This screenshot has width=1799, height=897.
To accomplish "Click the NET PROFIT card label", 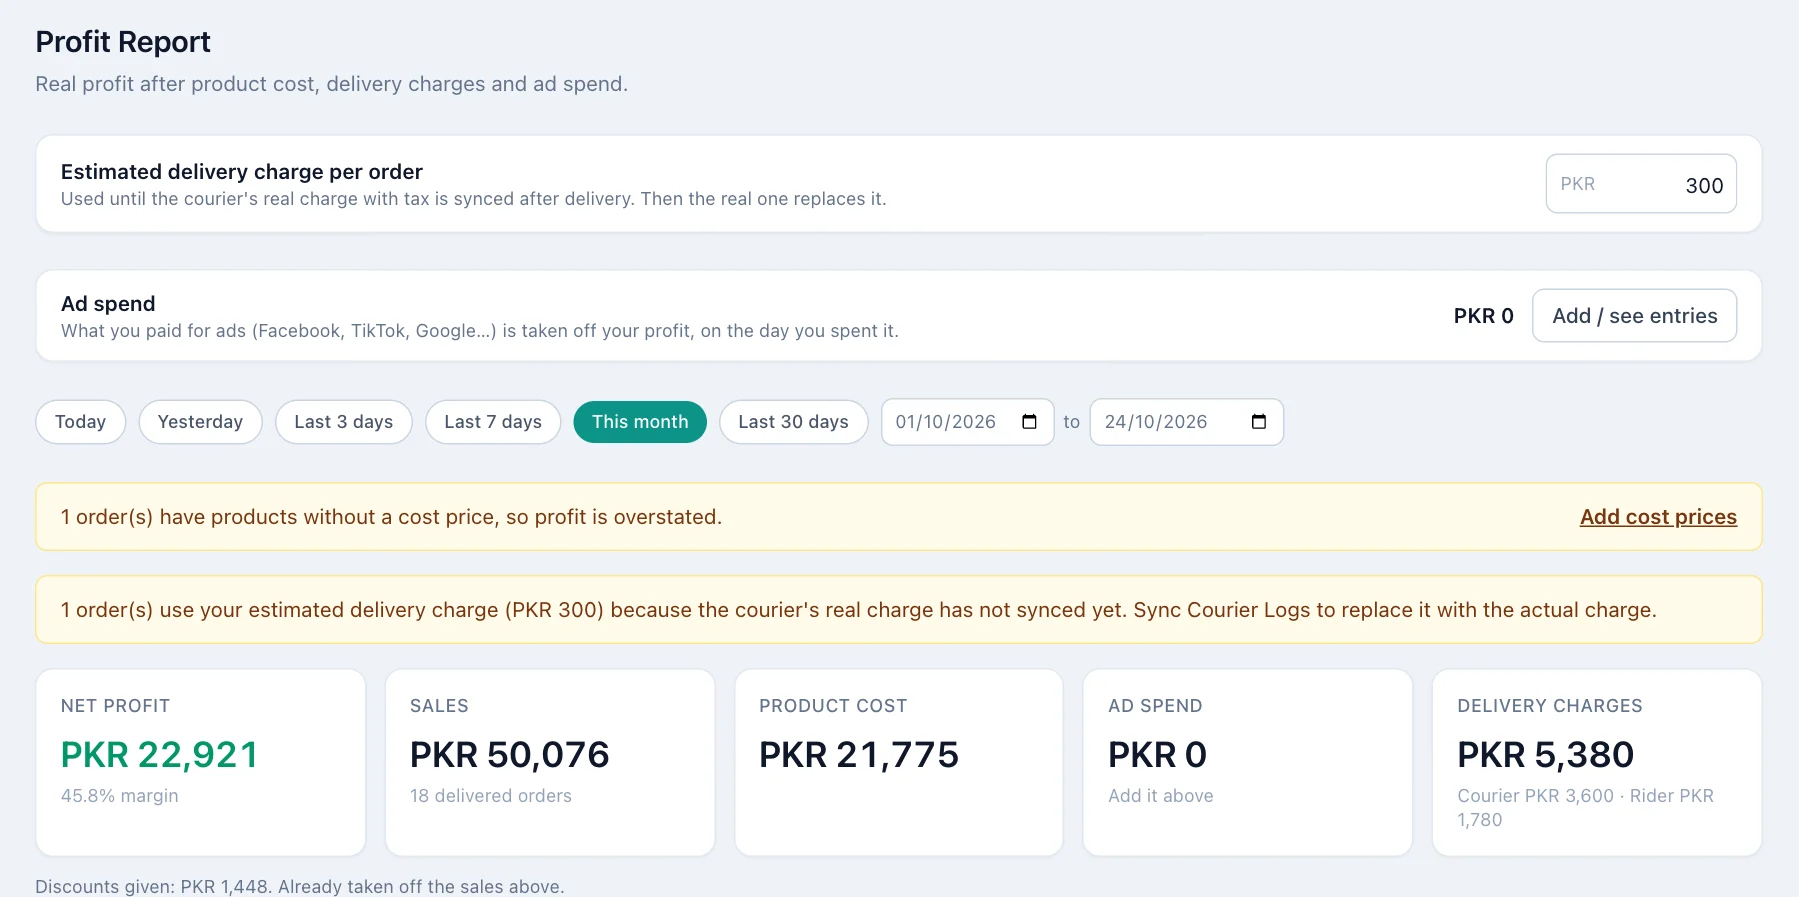I will coord(116,706).
